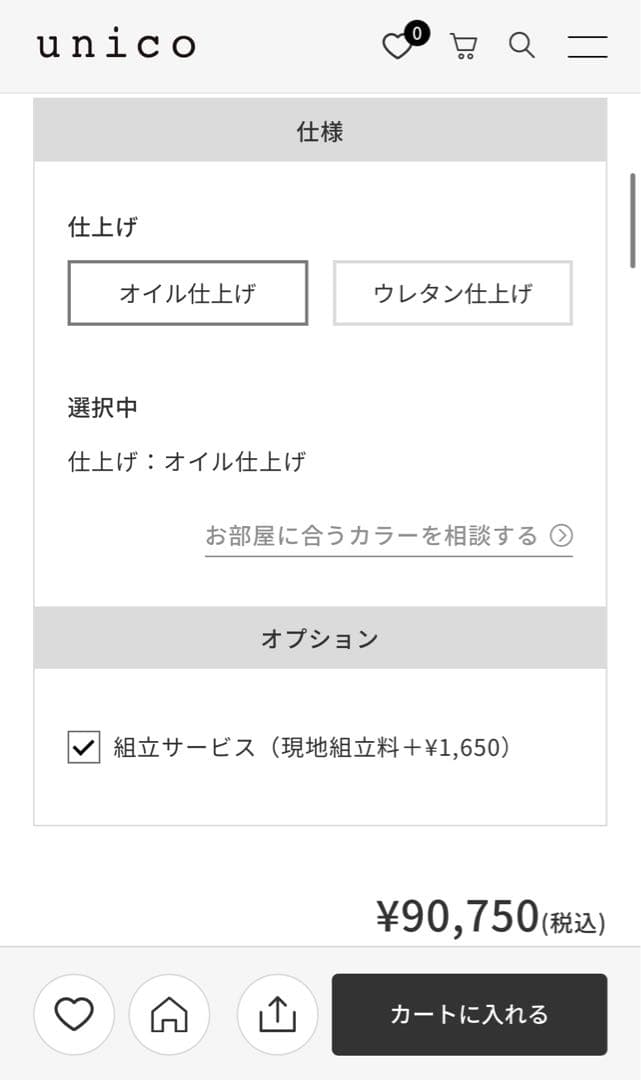Reselect the オイル仕上げ finish option
641x1080 pixels.
click(186, 293)
